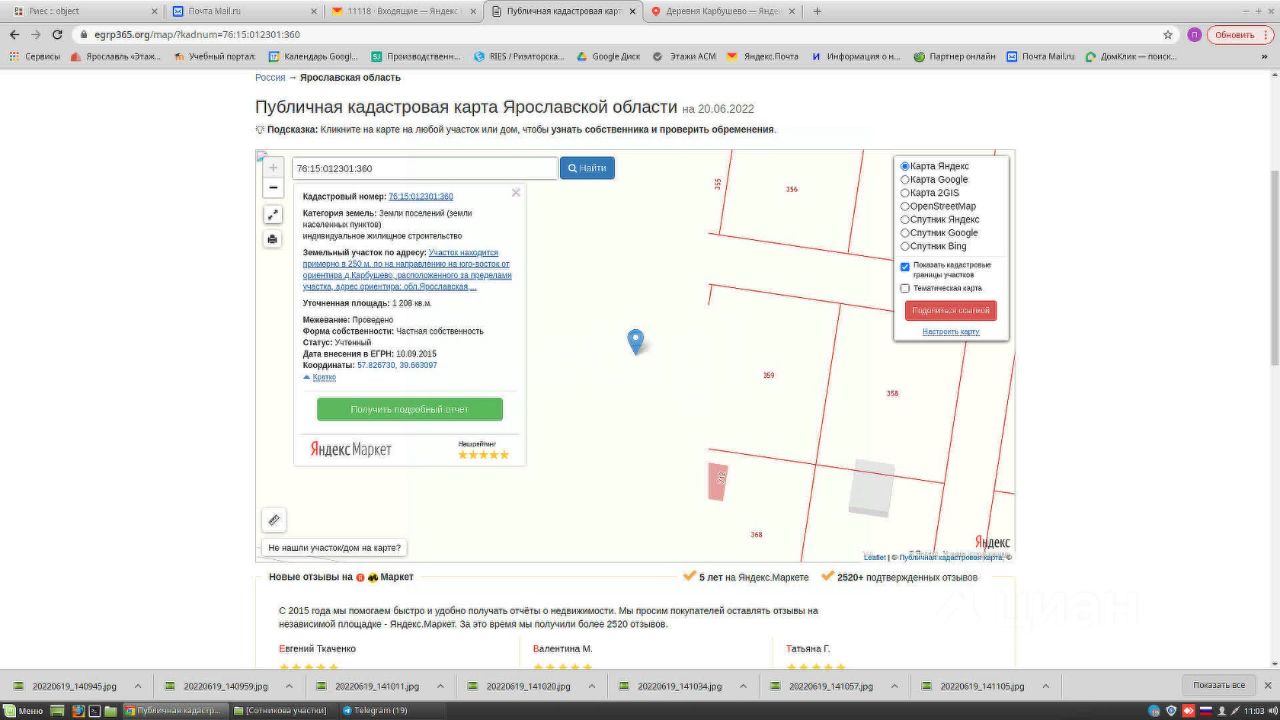Zoom out the map with minus button
1280x720 pixels.
(273, 188)
